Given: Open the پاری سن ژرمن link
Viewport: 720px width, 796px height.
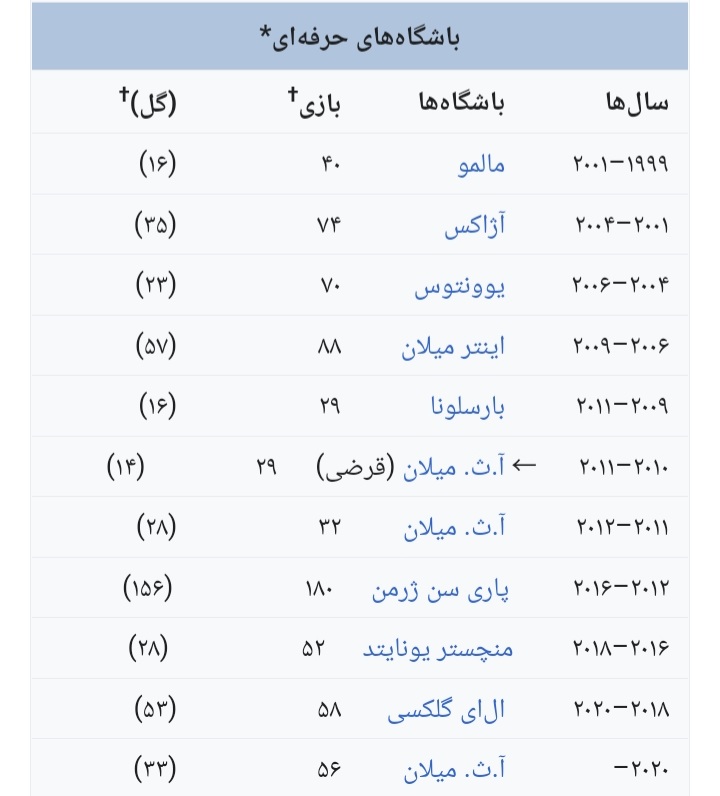Looking at the screenshot, I should click(x=440, y=590).
